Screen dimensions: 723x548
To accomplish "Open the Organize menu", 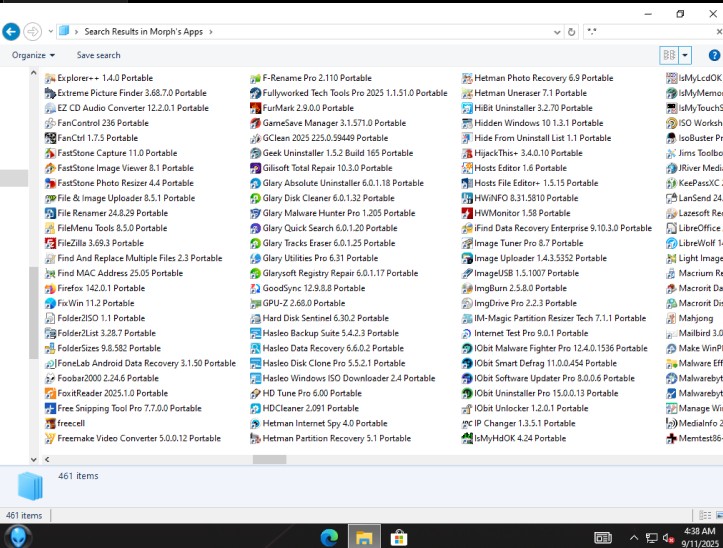I will pos(33,55).
